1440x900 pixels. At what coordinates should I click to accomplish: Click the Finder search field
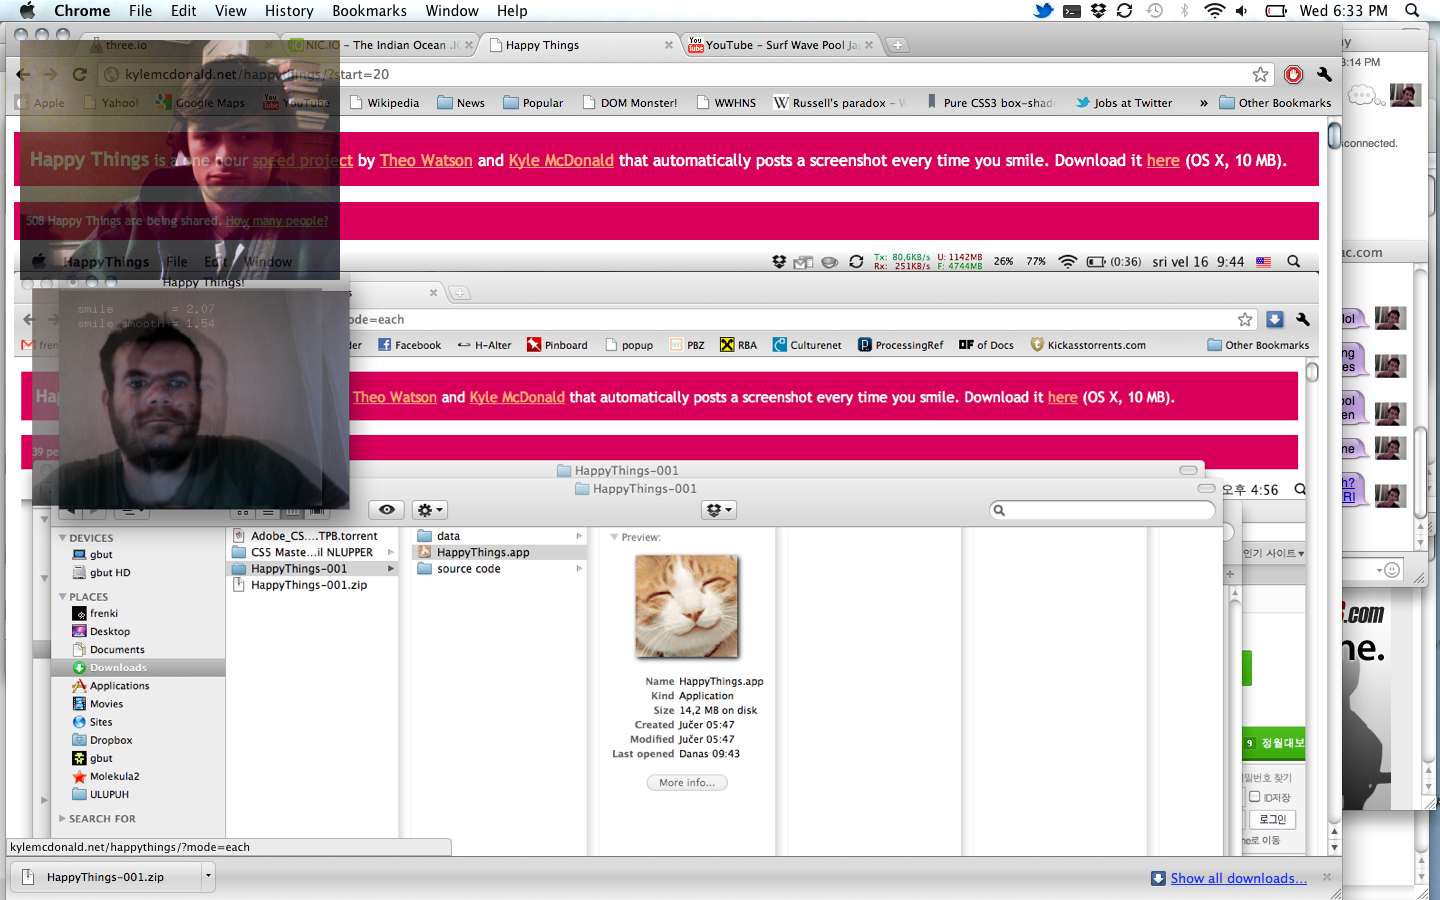pyautogui.click(x=1102, y=510)
